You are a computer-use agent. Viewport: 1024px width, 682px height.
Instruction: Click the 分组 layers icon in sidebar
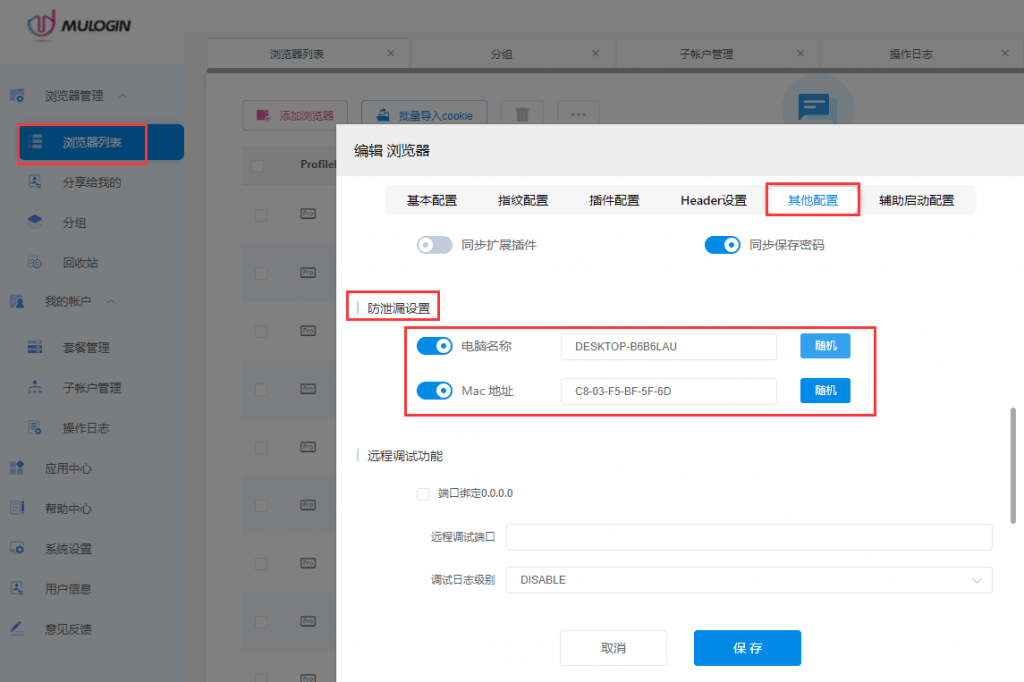[x=35, y=221]
